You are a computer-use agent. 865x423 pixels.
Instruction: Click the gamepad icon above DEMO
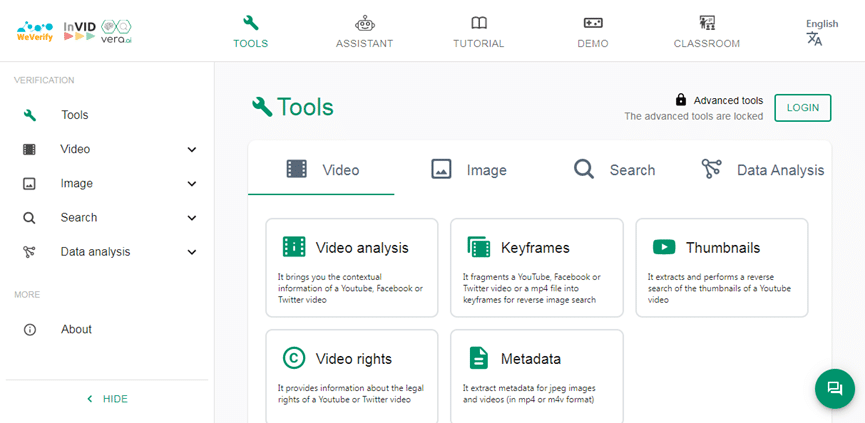pos(593,23)
